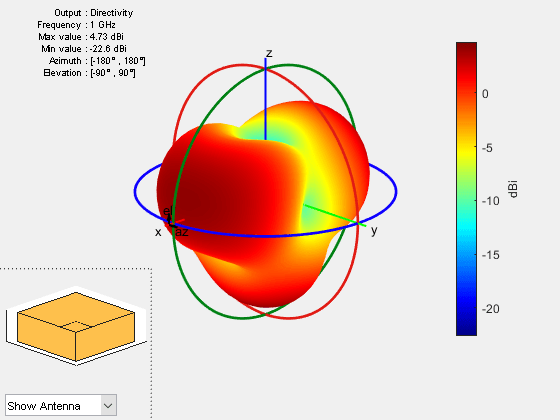Click the Max value 4.73 dBi text
This screenshot has height=420, width=560.
click(81, 37)
